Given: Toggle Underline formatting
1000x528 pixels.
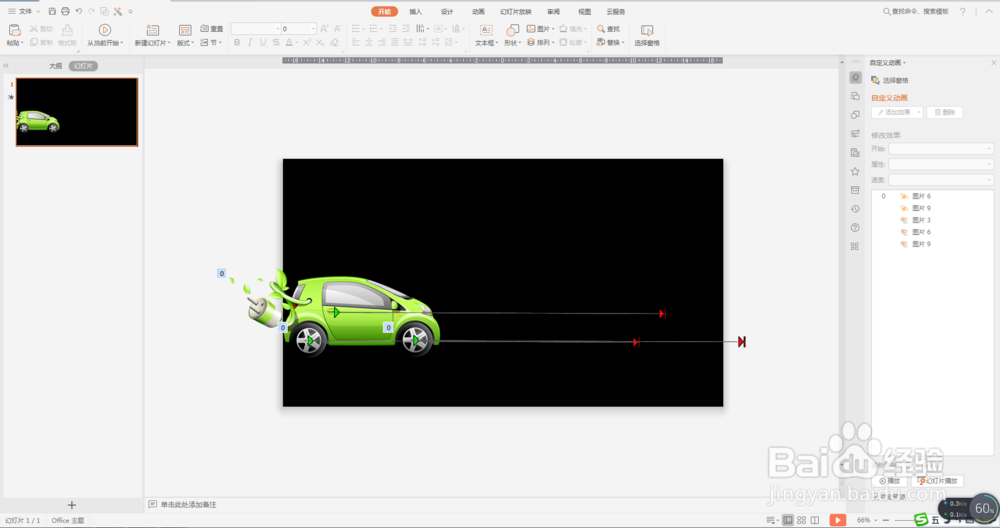Looking at the screenshot, I should click(x=263, y=43).
